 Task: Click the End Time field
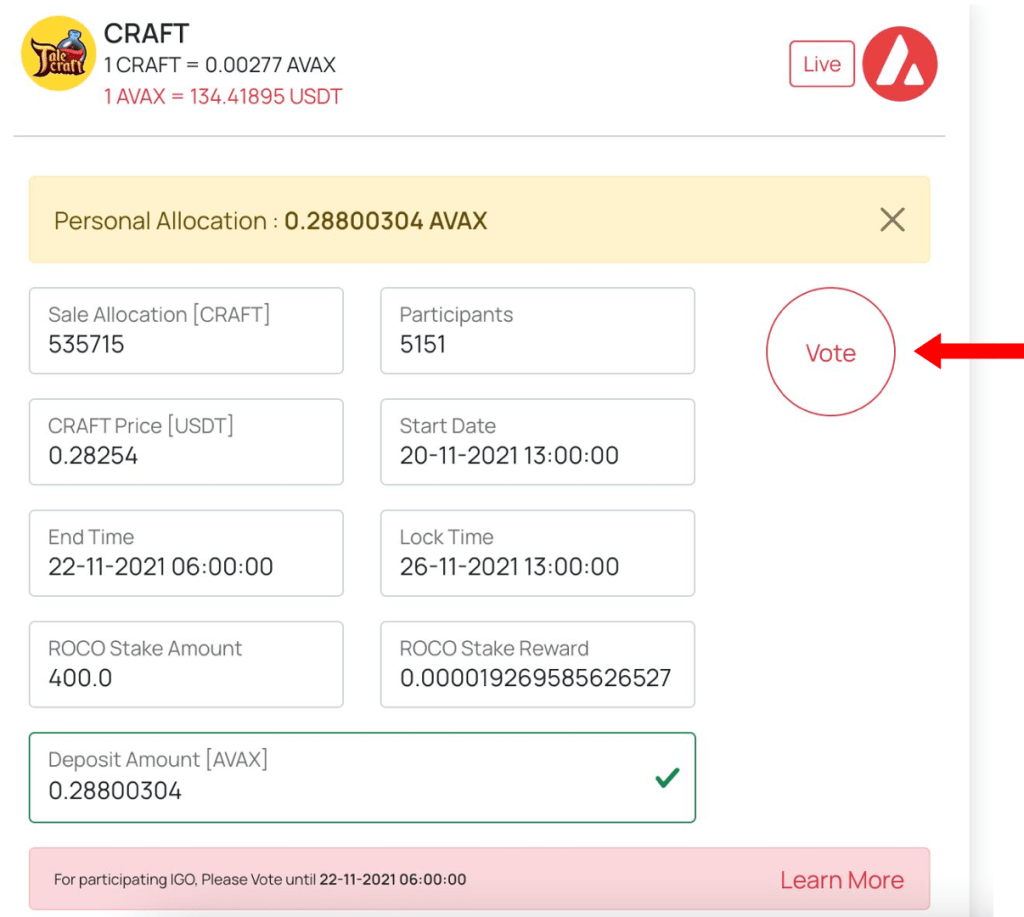[x=186, y=553]
